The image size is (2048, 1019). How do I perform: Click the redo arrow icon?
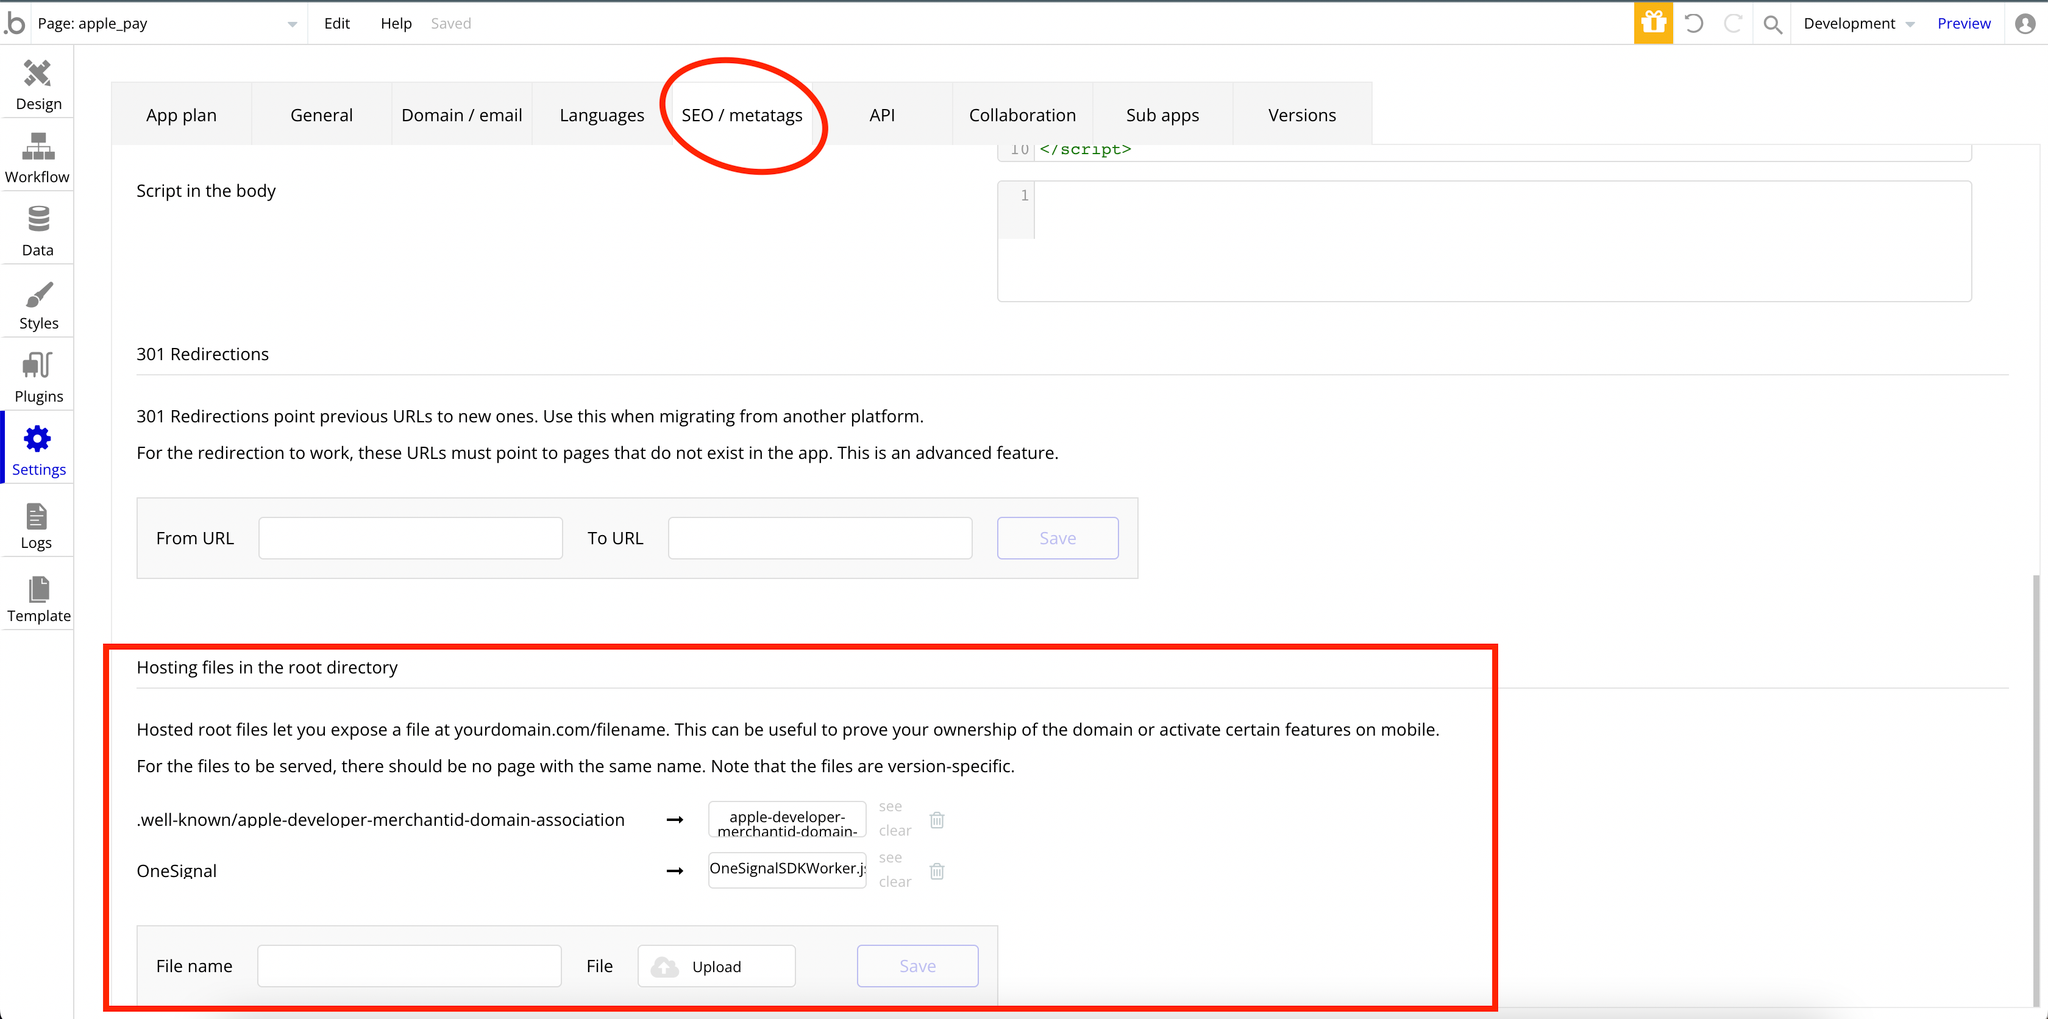pos(1733,23)
